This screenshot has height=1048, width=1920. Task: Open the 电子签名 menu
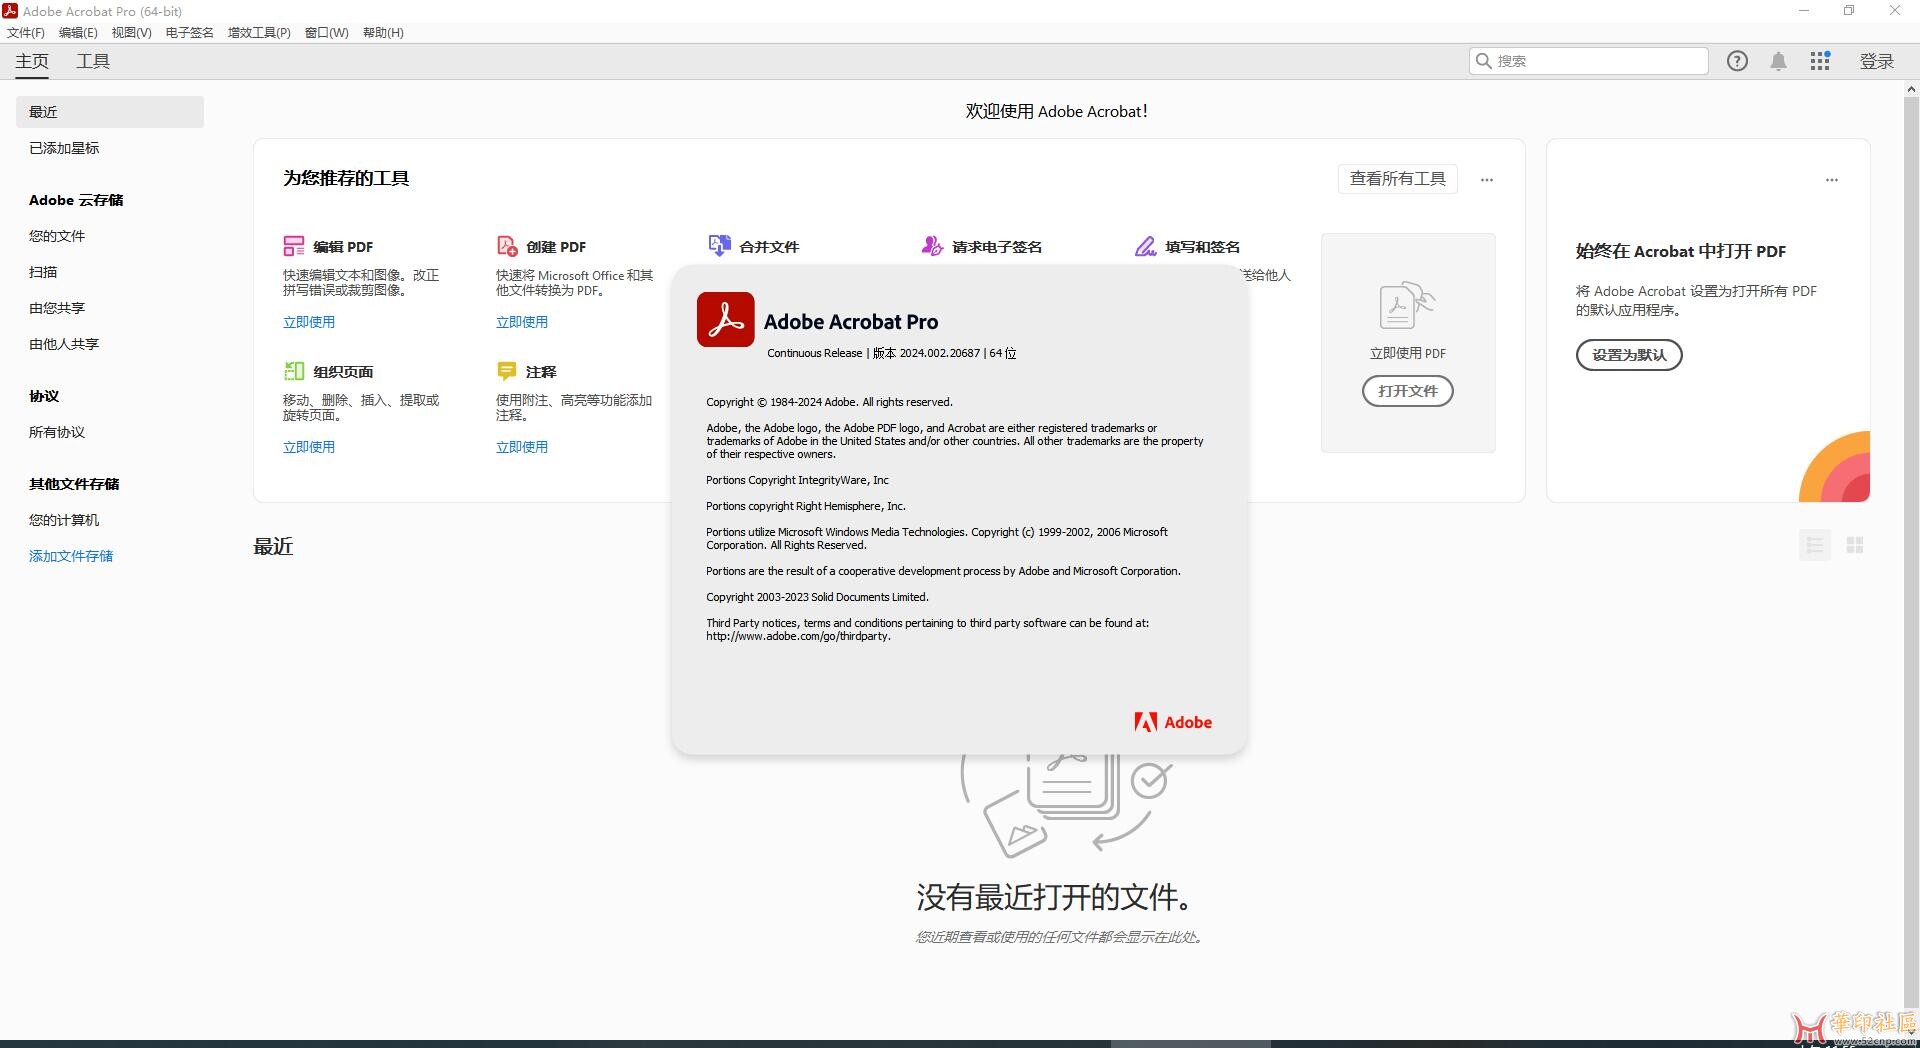point(189,33)
